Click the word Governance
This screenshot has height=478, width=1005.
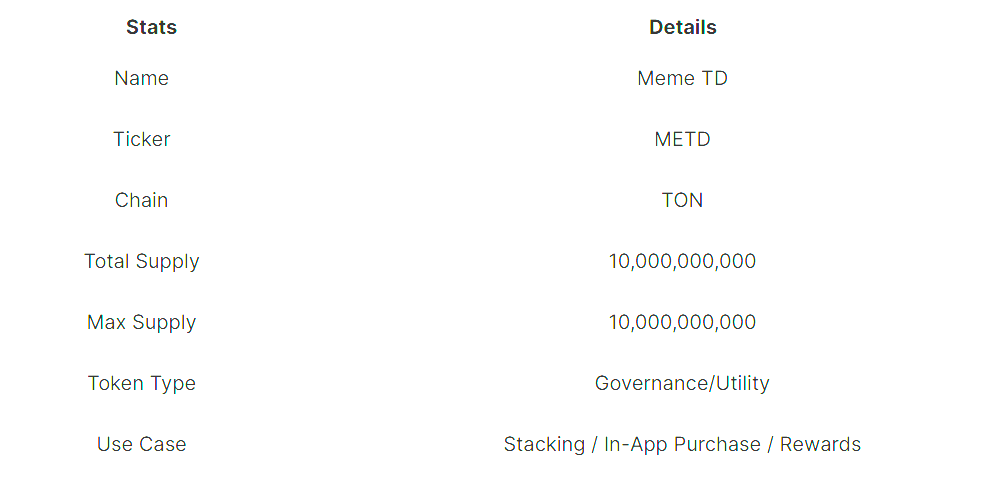pyautogui.click(x=649, y=383)
